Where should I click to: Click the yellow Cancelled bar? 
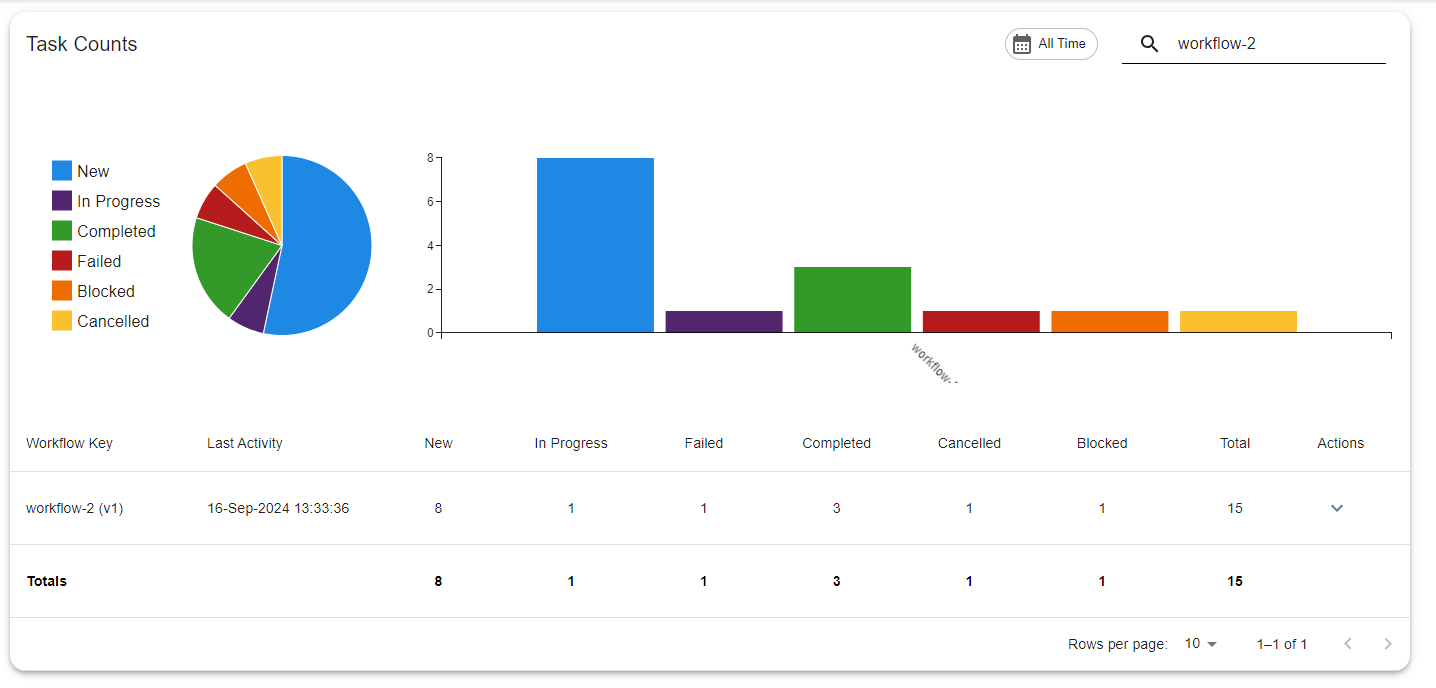pos(1238,321)
